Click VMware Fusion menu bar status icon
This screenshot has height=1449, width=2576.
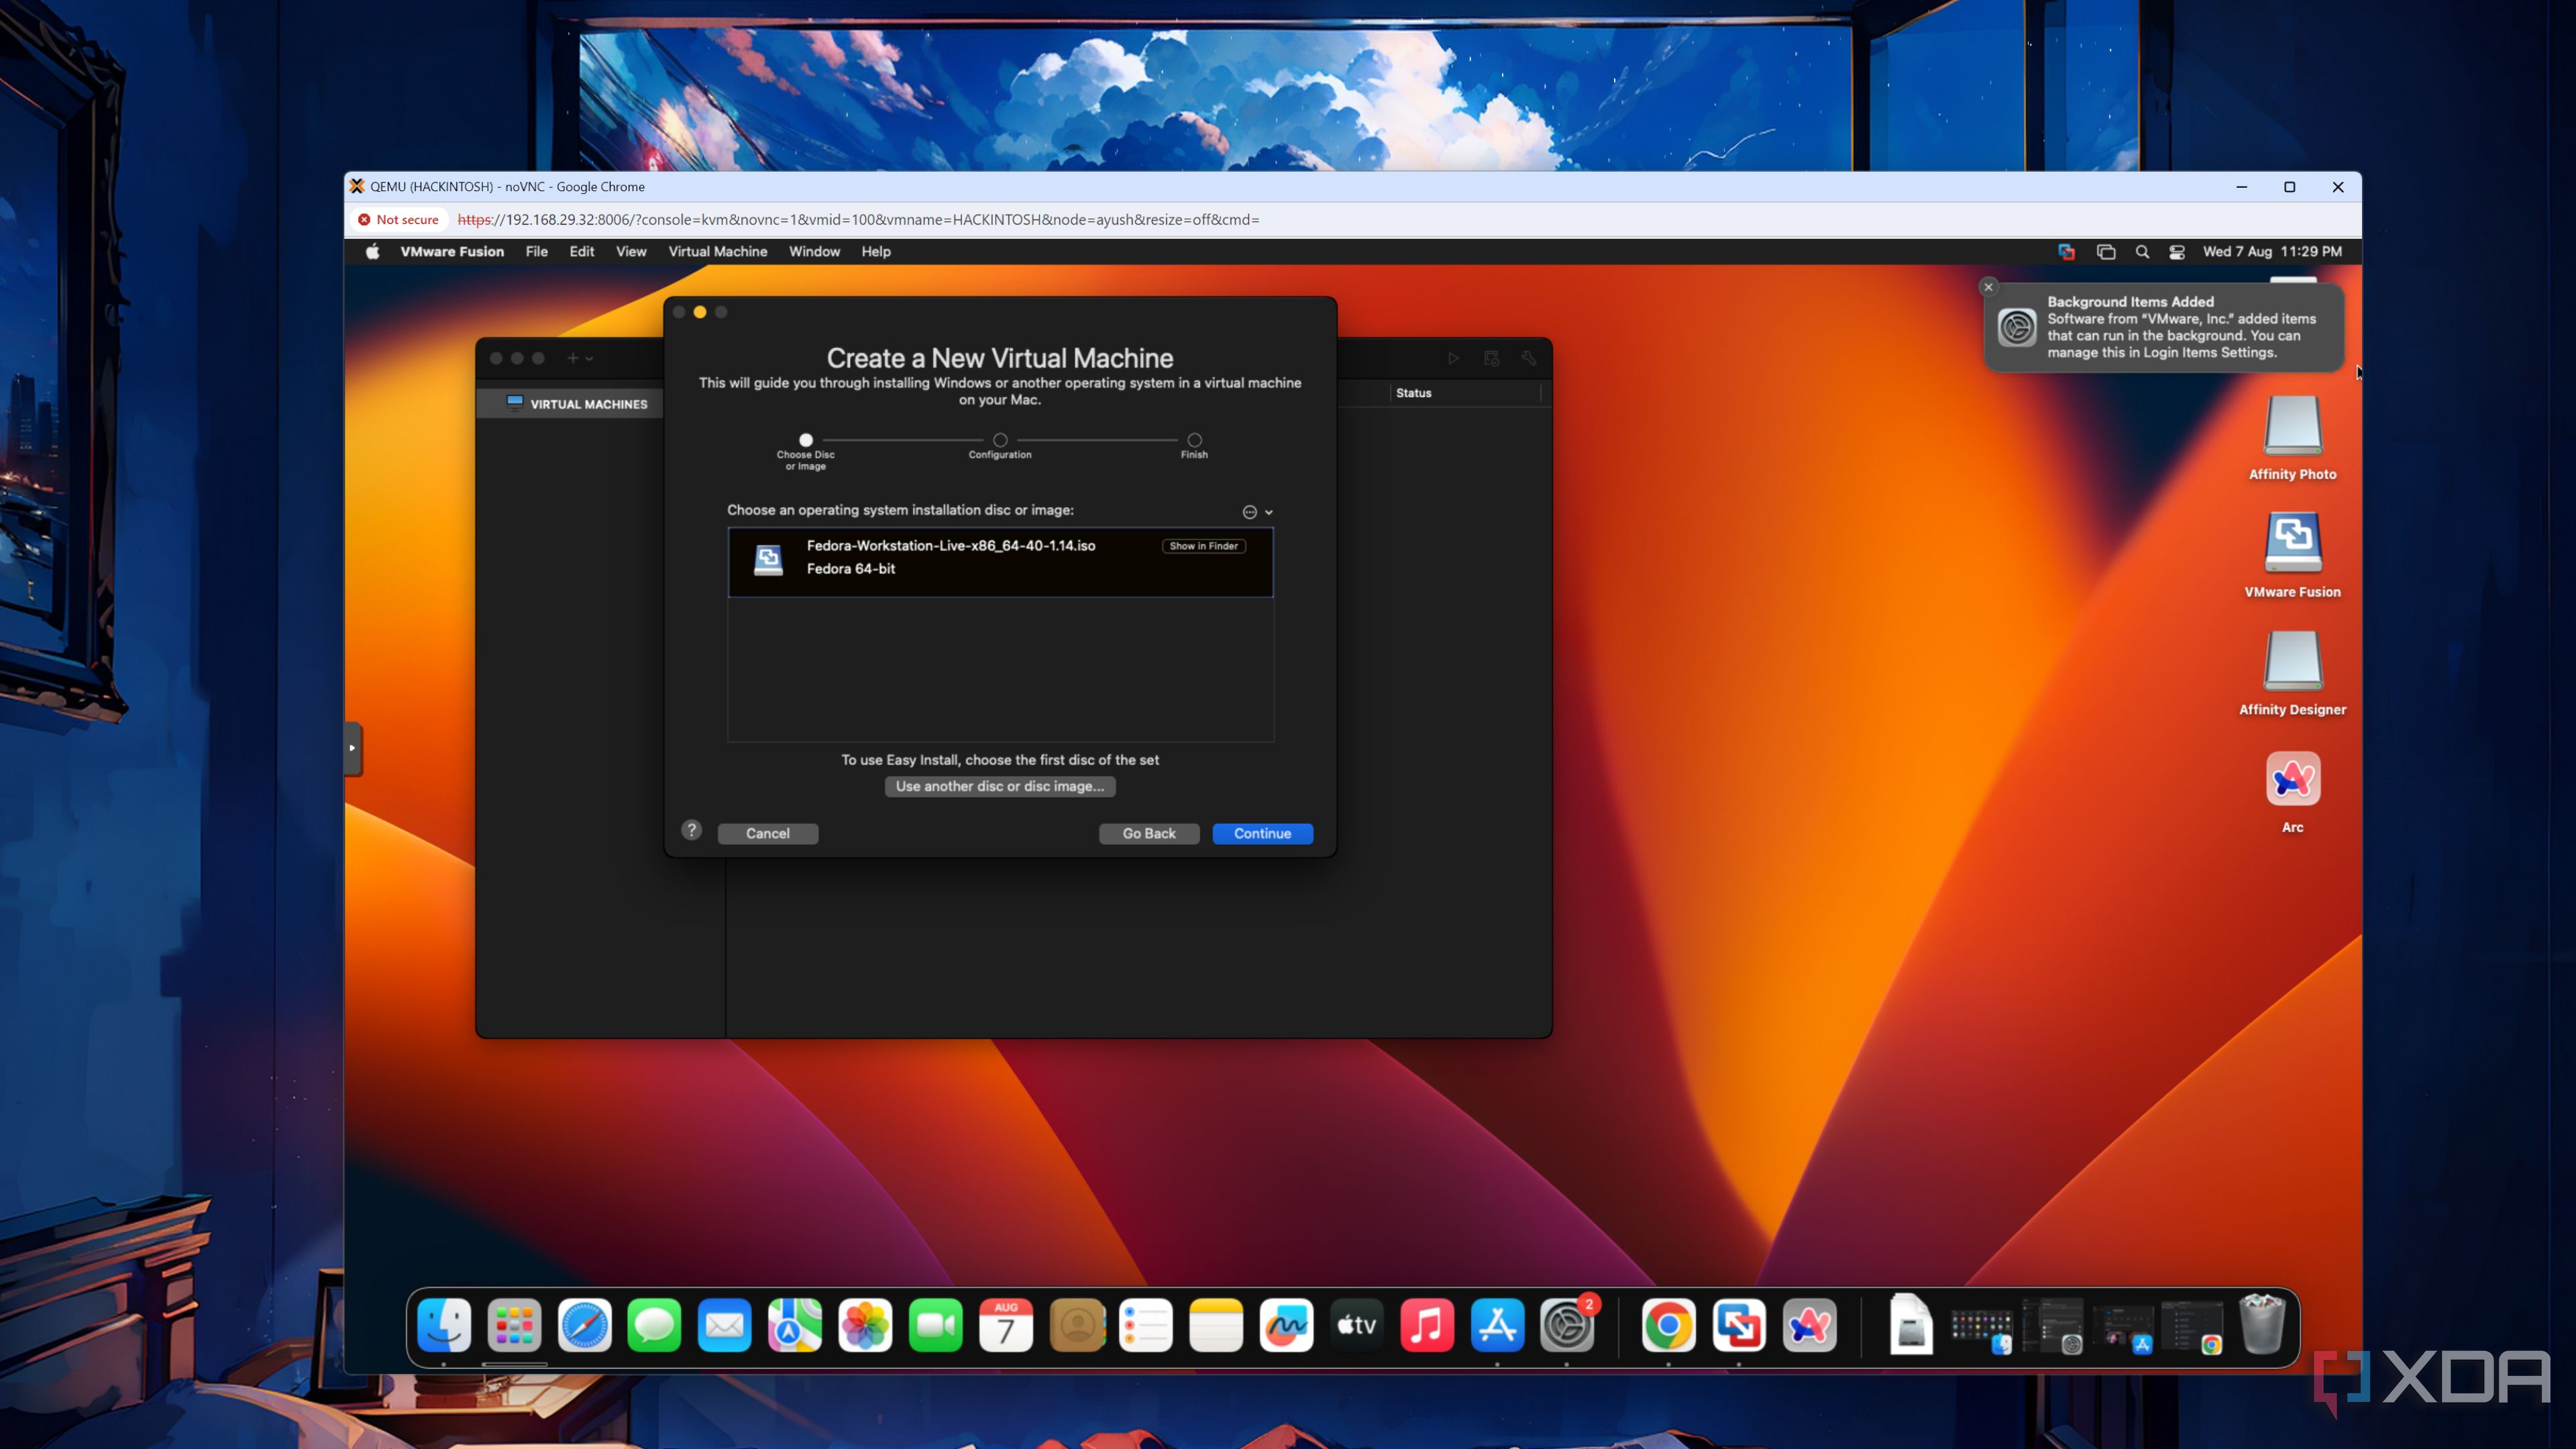pos(2066,252)
